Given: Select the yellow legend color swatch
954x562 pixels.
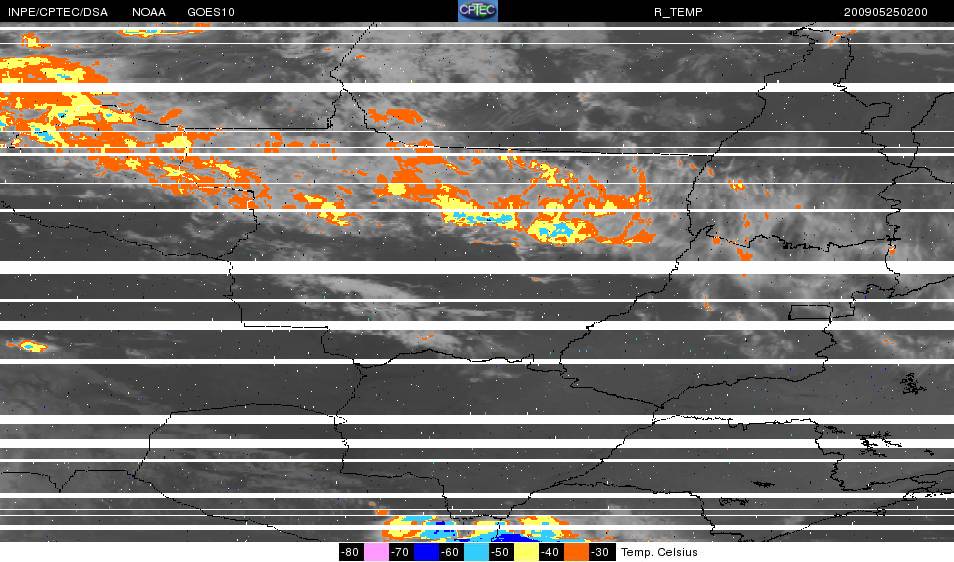Looking at the screenshot, I should (526, 552).
